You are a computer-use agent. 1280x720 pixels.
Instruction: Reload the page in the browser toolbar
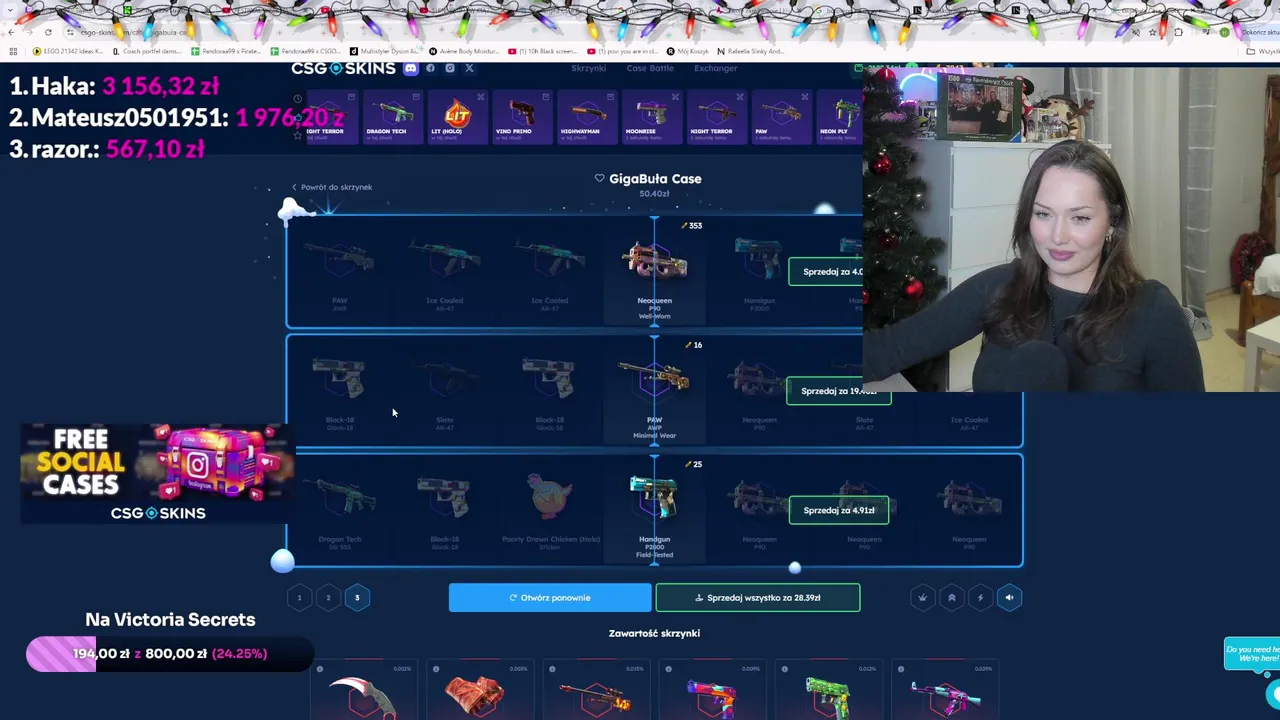(x=48, y=32)
